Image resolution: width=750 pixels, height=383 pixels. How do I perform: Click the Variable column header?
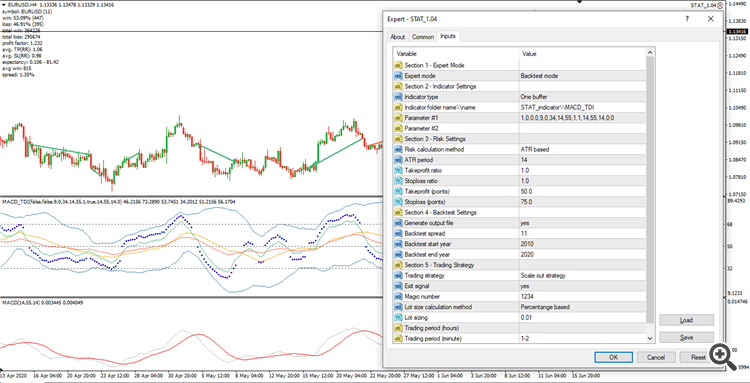coord(456,54)
